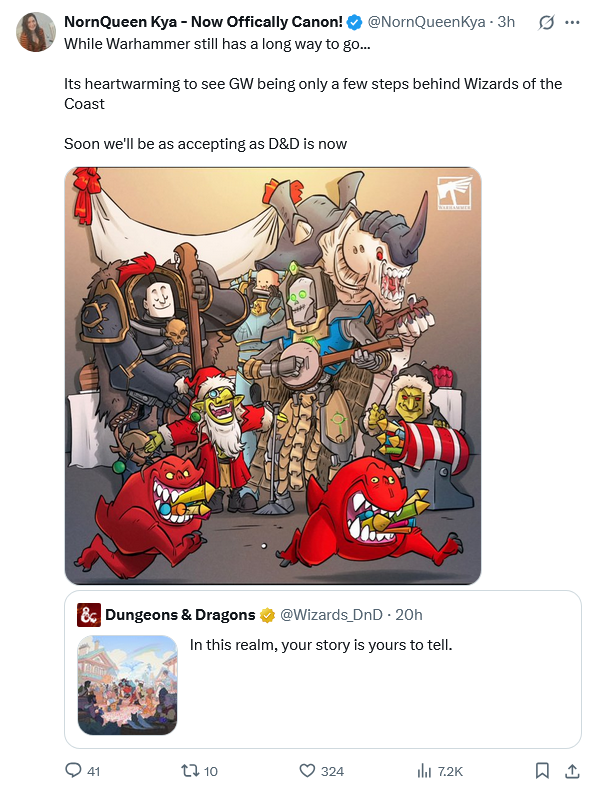
Task: View the quoted D&D artwork thumbnail
Action: coord(127,685)
